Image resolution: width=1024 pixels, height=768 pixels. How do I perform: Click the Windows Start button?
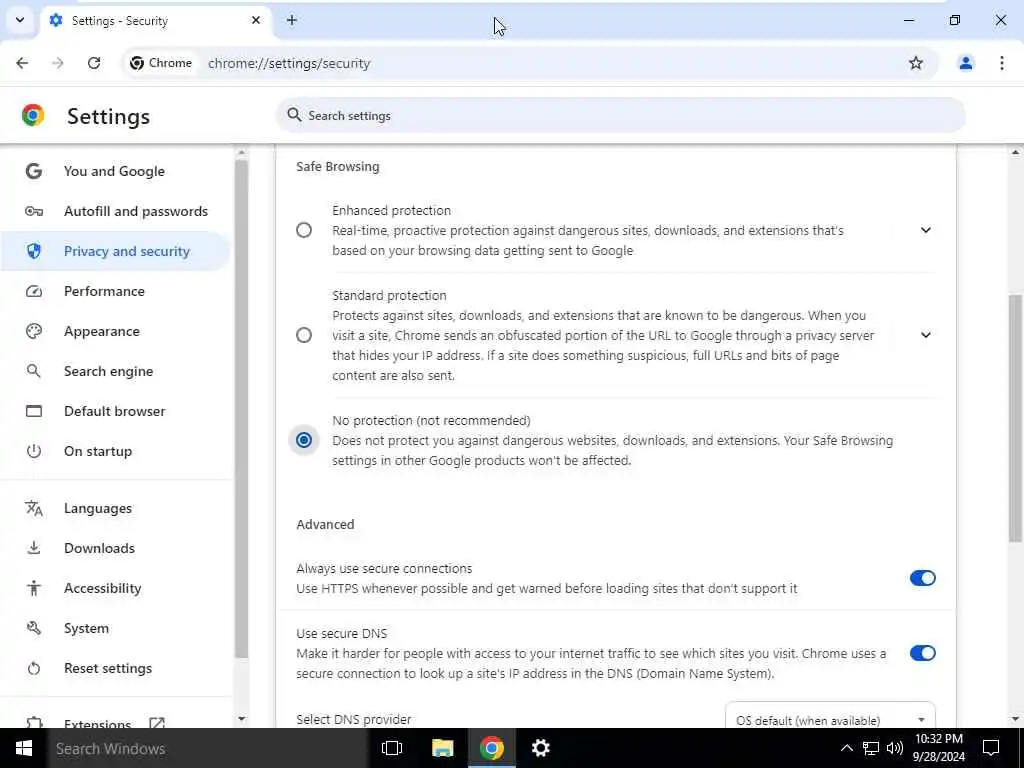click(24, 748)
